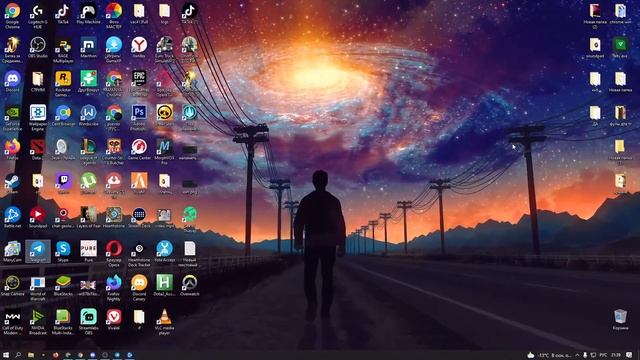Launch the Twitch shortcut icon
Screen dimensions: 640x360
(x=63, y=184)
